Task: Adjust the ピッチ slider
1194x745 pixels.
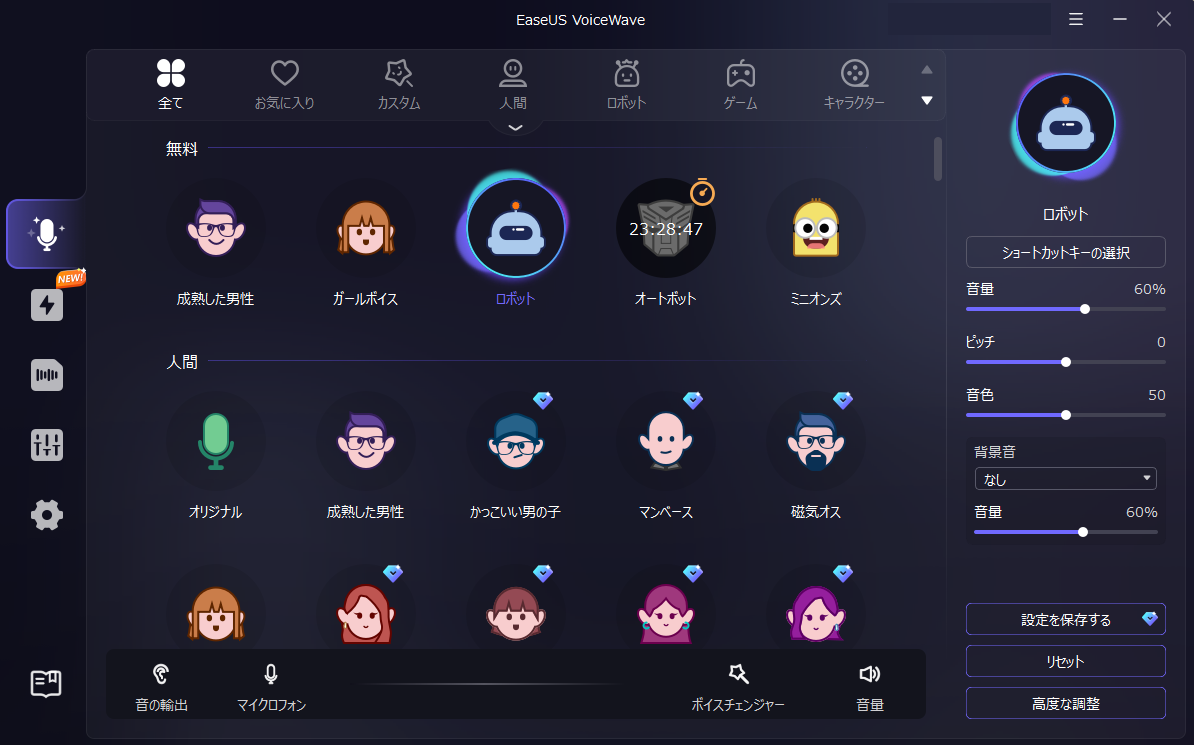Action: click(x=1065, y=362)
